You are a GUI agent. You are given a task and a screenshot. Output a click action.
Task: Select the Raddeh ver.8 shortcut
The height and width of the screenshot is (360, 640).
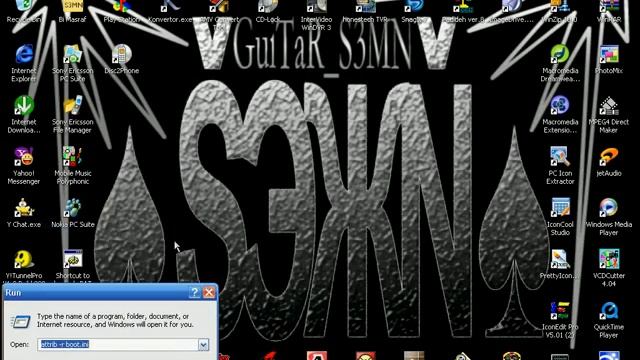click(x=462, y=10)
